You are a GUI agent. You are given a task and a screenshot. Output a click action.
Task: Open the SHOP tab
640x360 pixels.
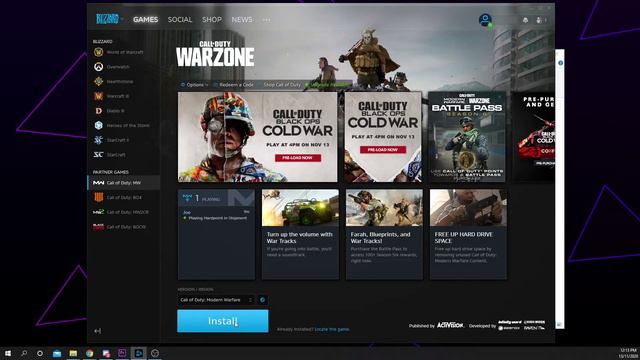tap(212, 20)
